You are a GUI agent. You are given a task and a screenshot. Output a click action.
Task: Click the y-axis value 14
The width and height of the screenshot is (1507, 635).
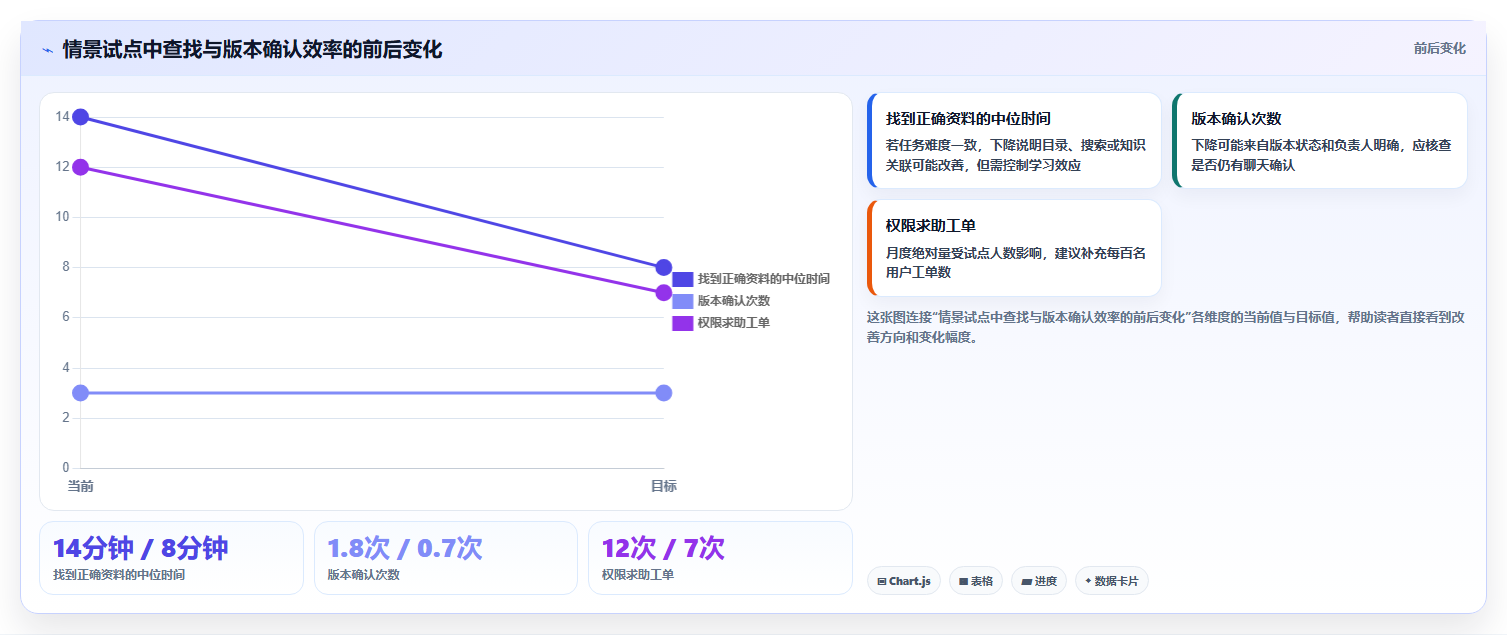click(62, 117)
